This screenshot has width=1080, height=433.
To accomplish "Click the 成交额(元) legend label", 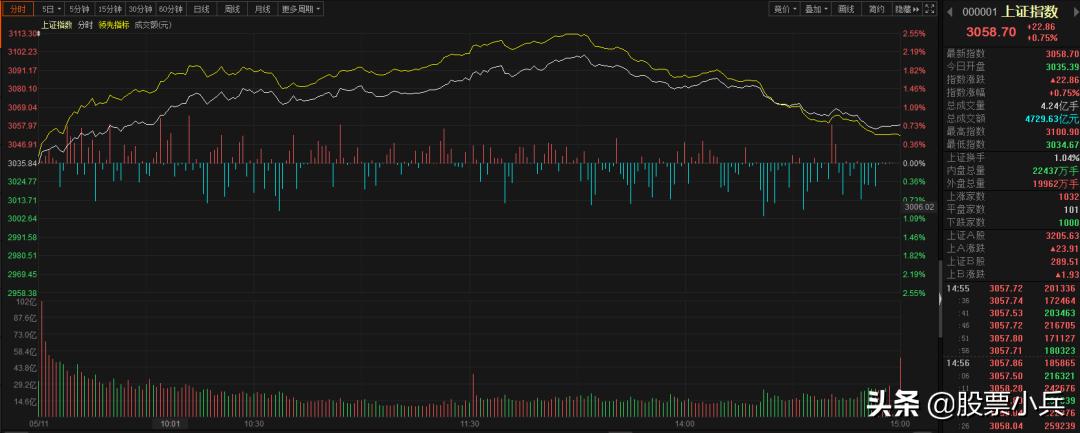I will tap(152, 25).
